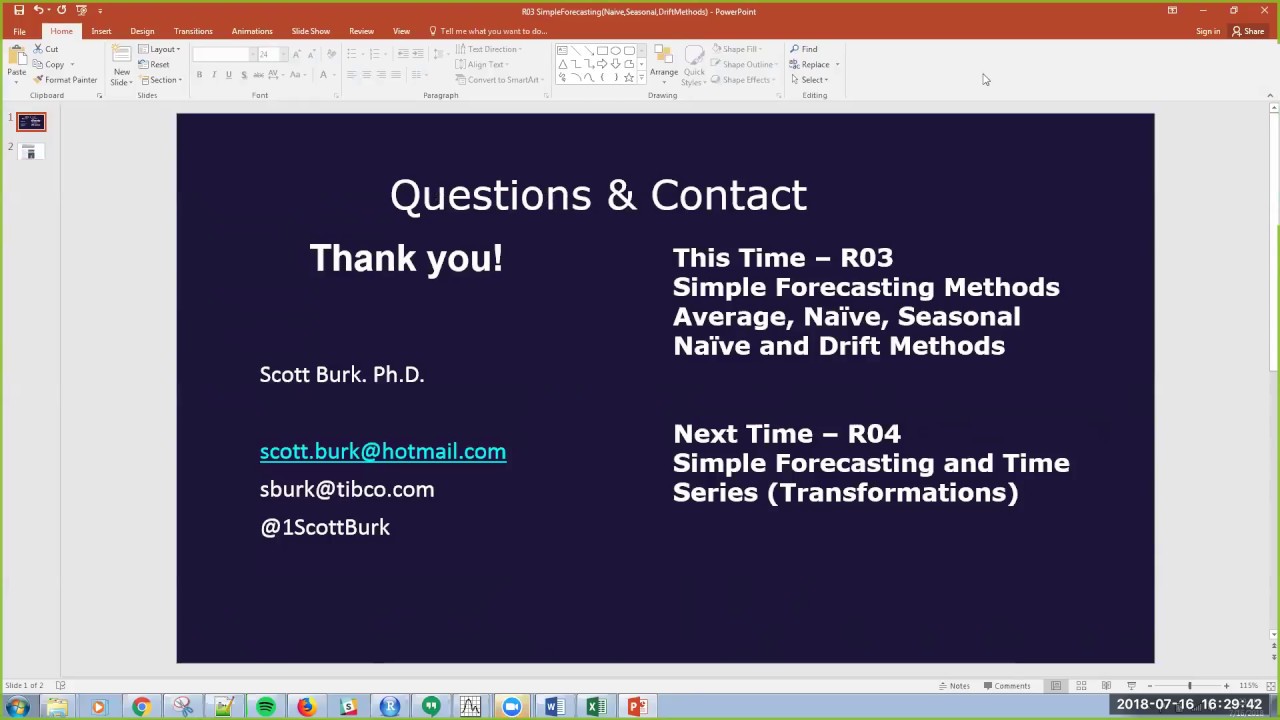
Task: Toggle left text alignment button
Action: coord(351,75)
